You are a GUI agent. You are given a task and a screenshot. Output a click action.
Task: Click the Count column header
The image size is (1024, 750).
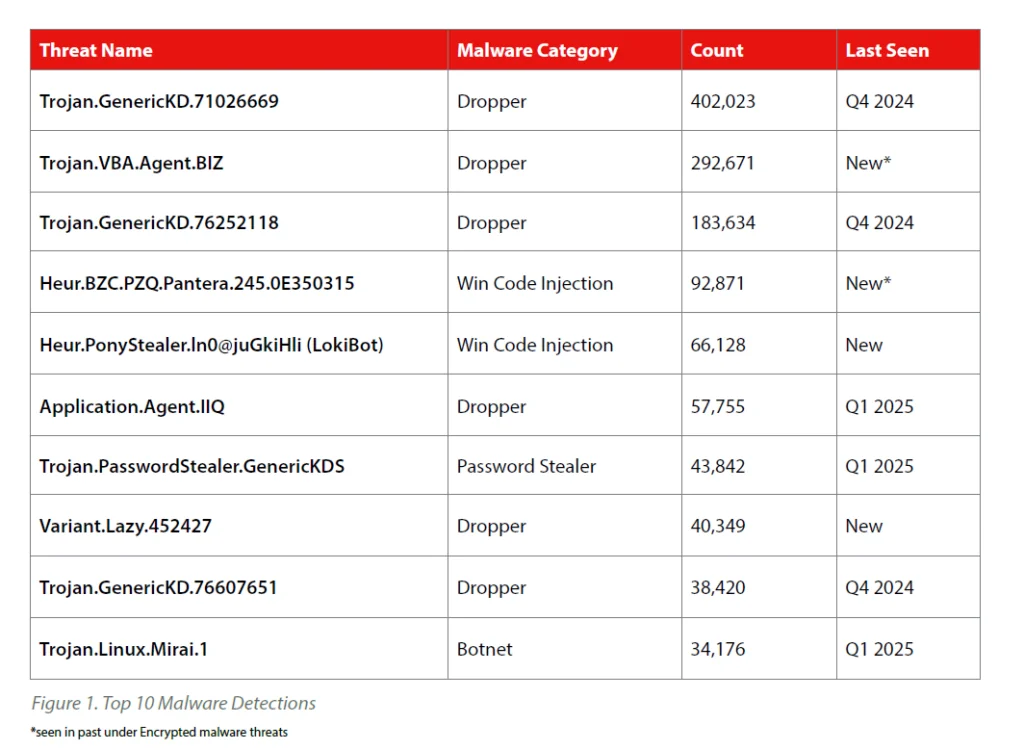point(717,50)
